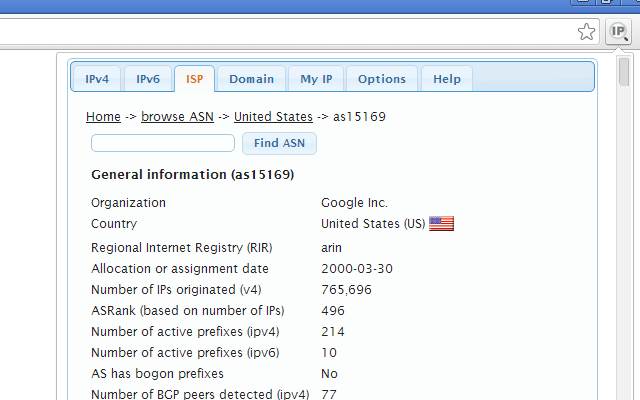Switch to the IPv6 tab
Viewport: 640px width, 400px height.
148,79
